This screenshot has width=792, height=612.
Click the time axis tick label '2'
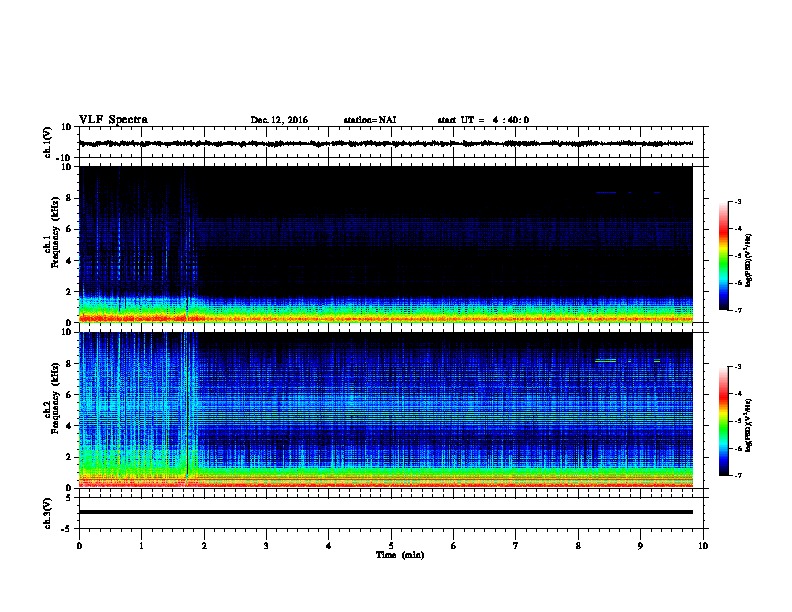204,545
